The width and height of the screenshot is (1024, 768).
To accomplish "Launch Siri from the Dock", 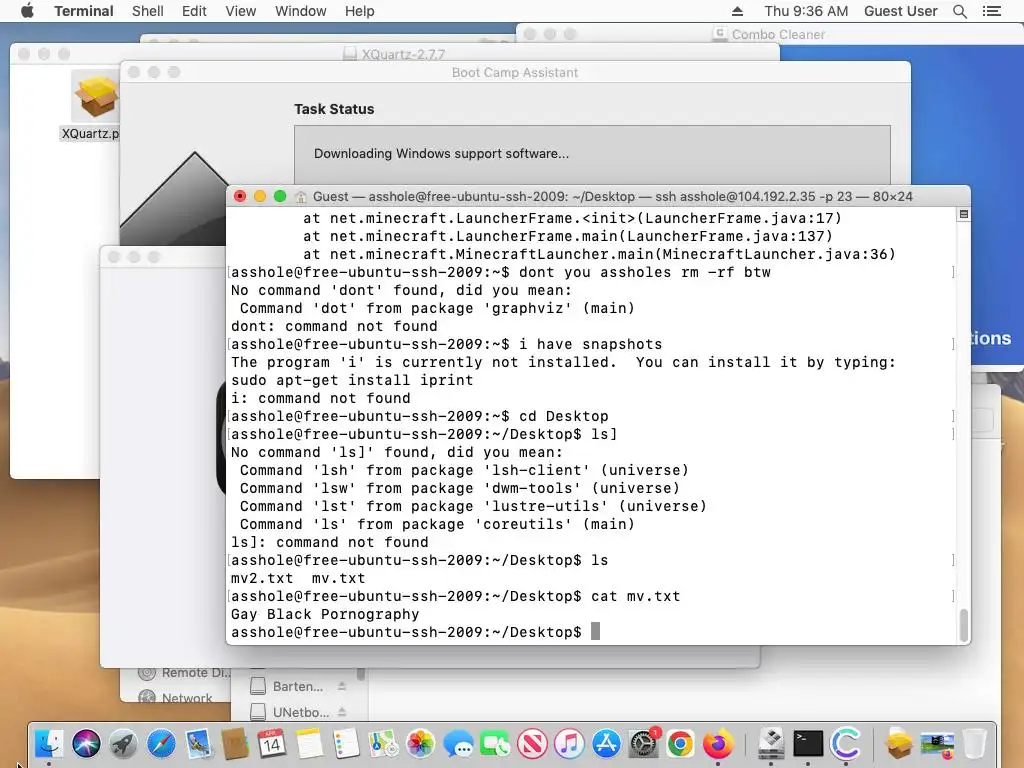I will 86,744.
